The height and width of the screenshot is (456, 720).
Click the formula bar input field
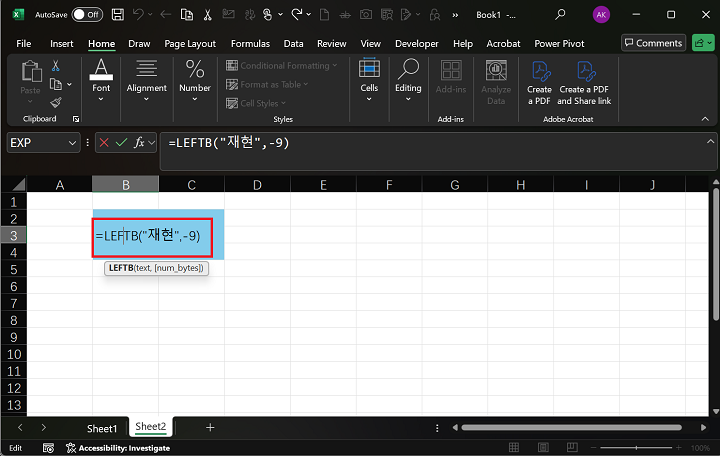pyautogui.click(x=430, y=143)
